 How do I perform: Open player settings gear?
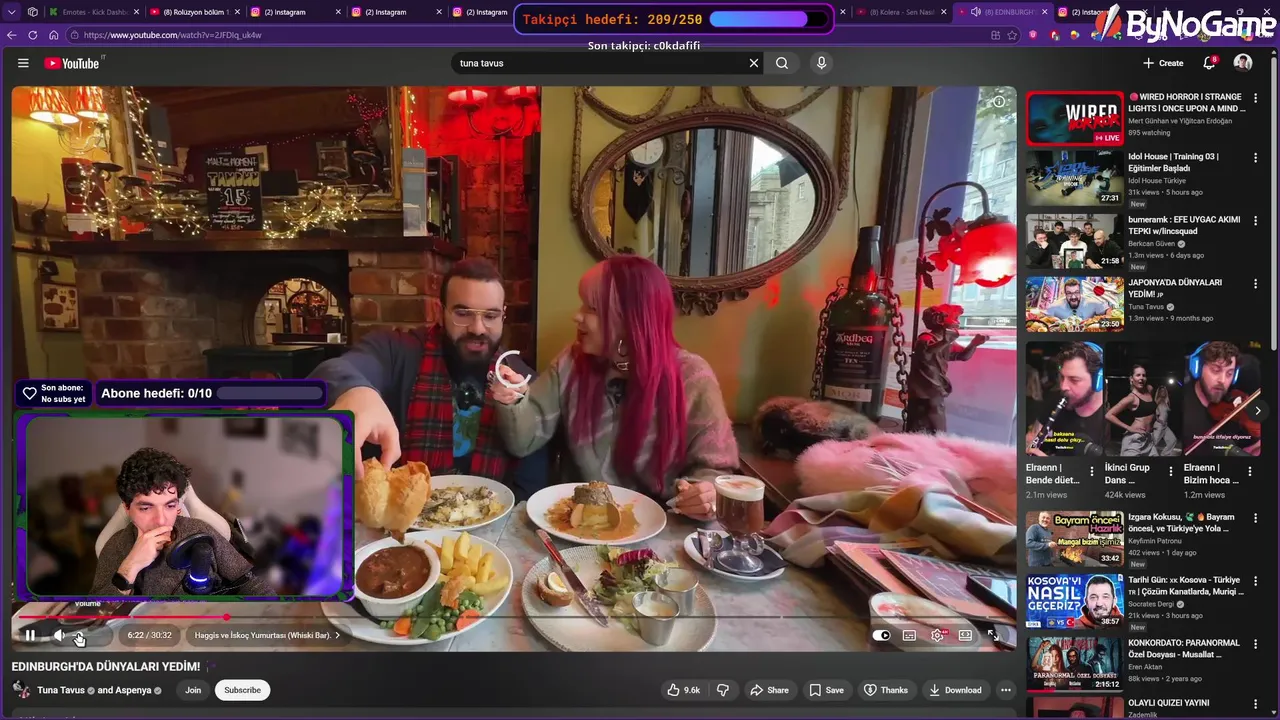938,635
